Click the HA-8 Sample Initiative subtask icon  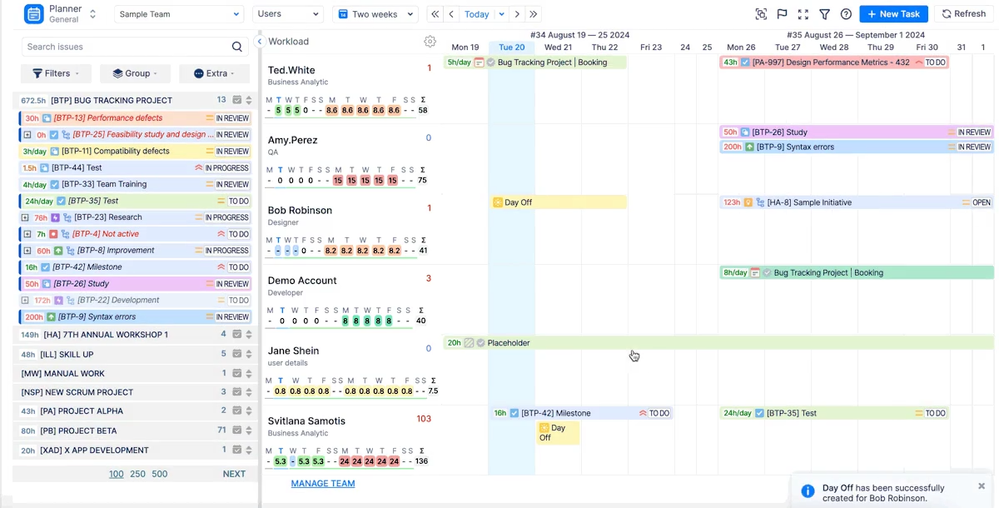(760, 203)
